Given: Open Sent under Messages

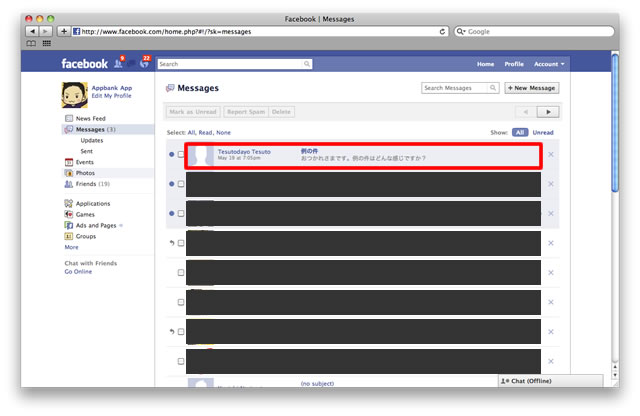Looking at the screenshot, I should pyautogui.click(x=87, y=151).
